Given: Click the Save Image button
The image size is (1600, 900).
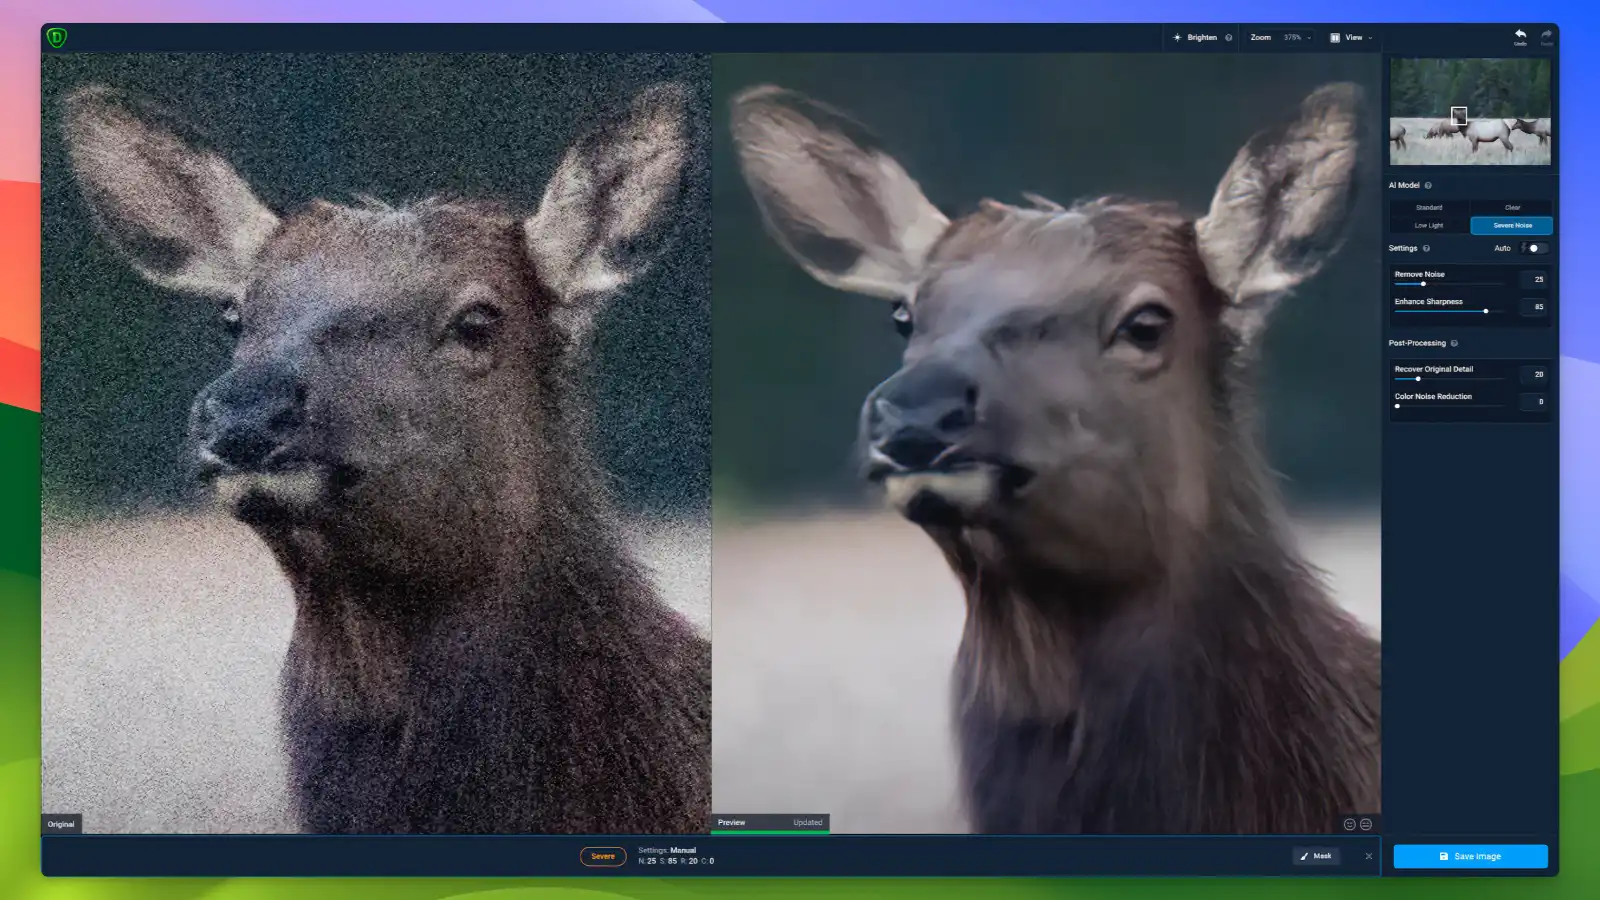Looking at the screenshot, I should (1471, 856).
